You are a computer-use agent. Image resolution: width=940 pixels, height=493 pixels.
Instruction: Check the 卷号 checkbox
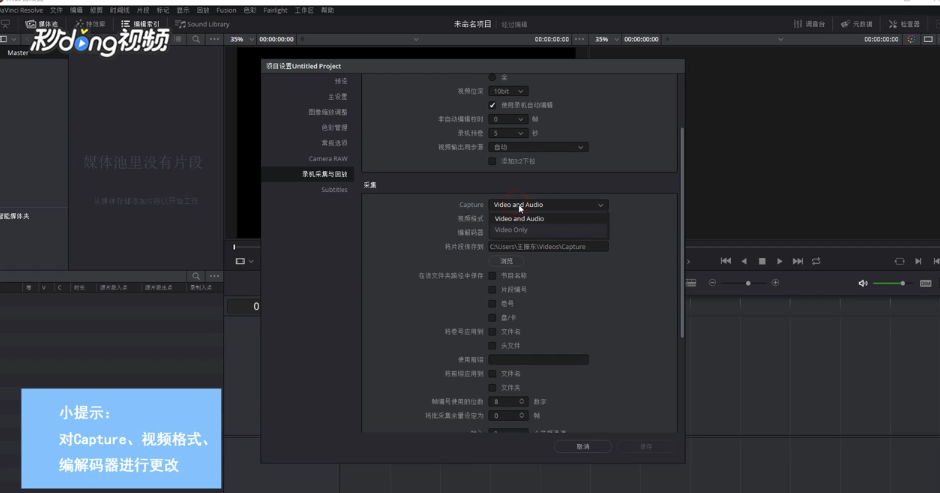492,304
